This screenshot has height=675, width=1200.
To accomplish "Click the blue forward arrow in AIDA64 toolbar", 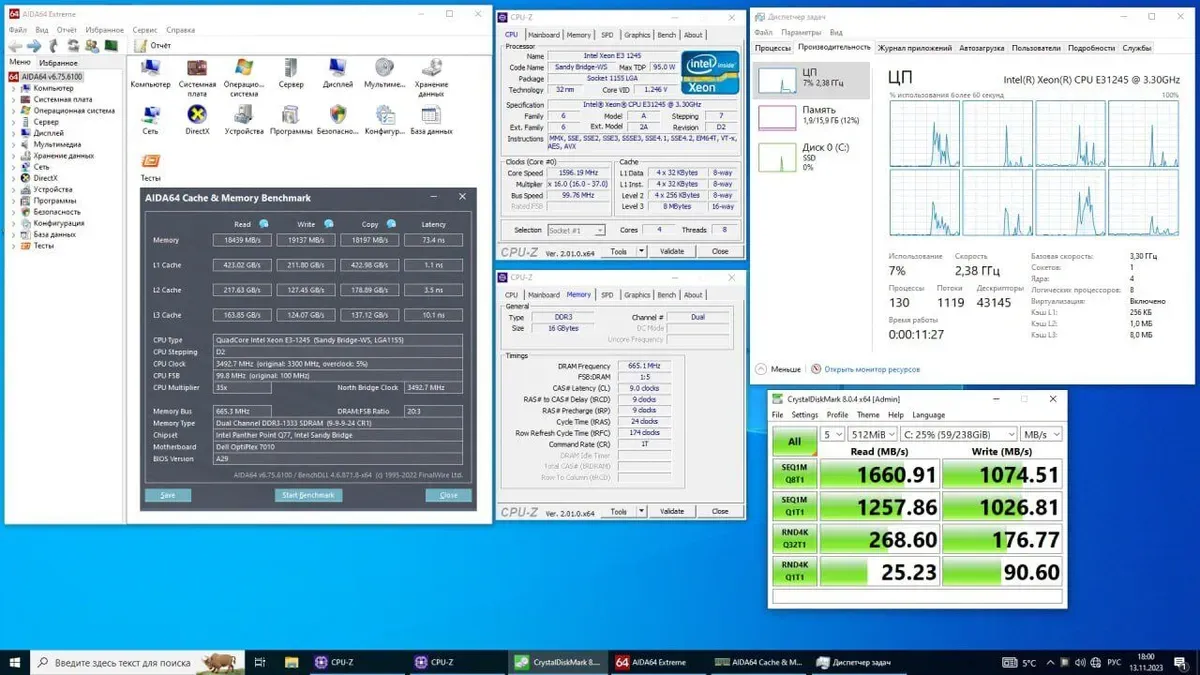I will (34, 46).
